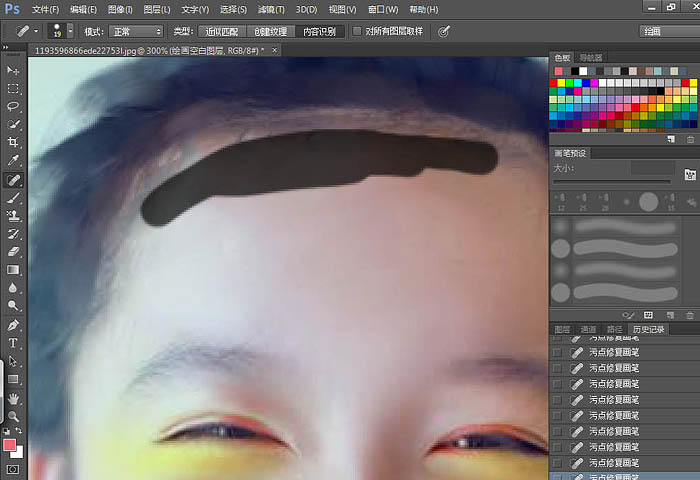Create new swatch from foreground color
The image size is (700, 480).
point(671,139)
